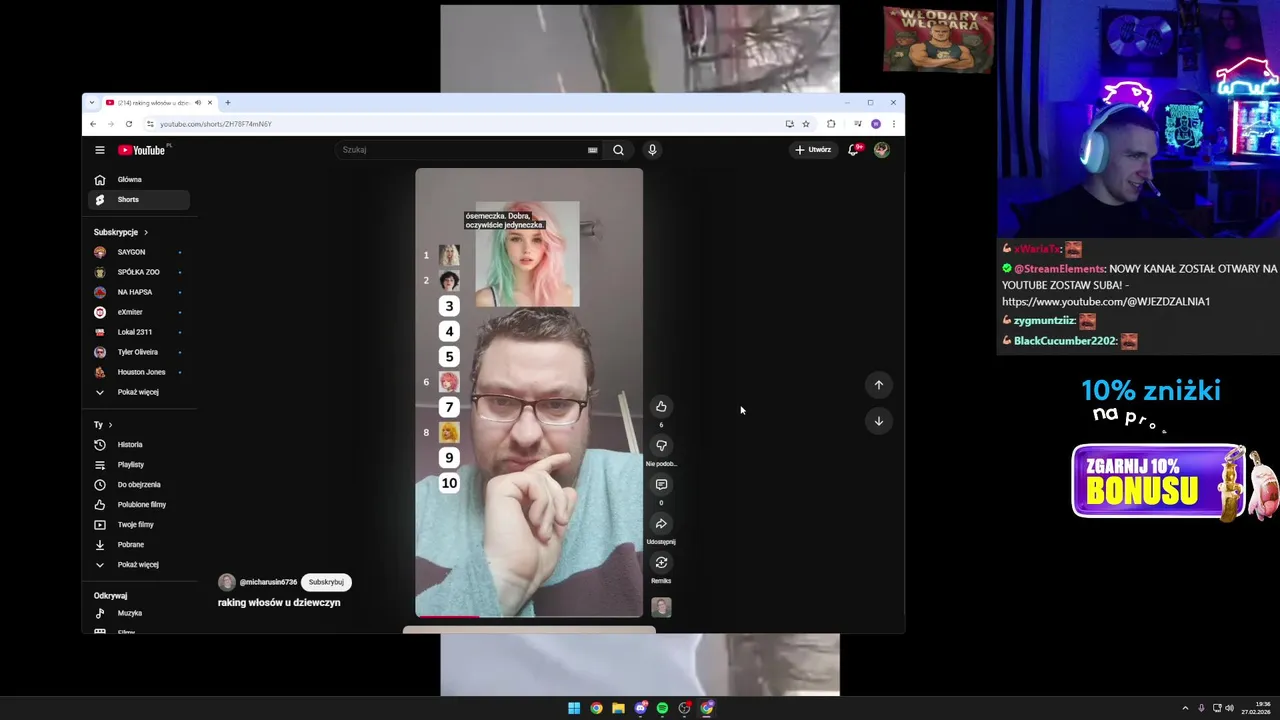The height and width of the screenshot is (720, 1280).
Task: Click the youtube.com/@WJEZDZALNIA1 chat link
Action: [x=1106, y=301]
